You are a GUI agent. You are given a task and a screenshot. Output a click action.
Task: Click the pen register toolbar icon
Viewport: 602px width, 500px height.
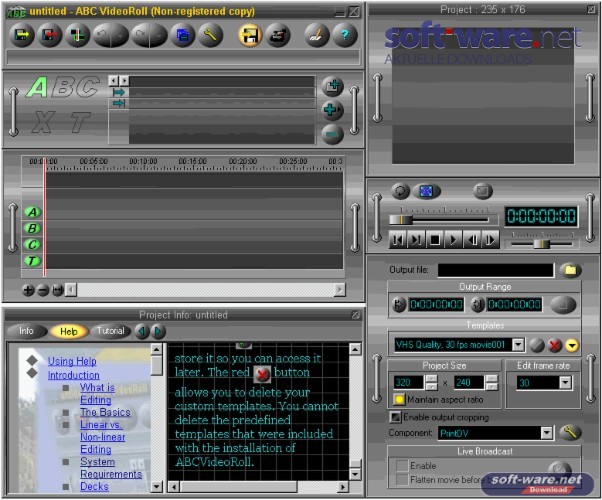317,35
